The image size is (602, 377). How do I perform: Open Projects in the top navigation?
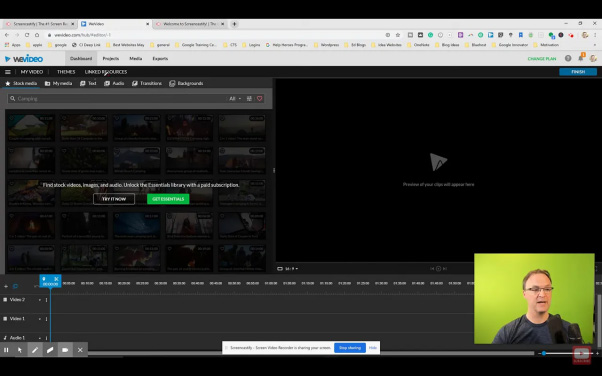[x=111, y=59]
